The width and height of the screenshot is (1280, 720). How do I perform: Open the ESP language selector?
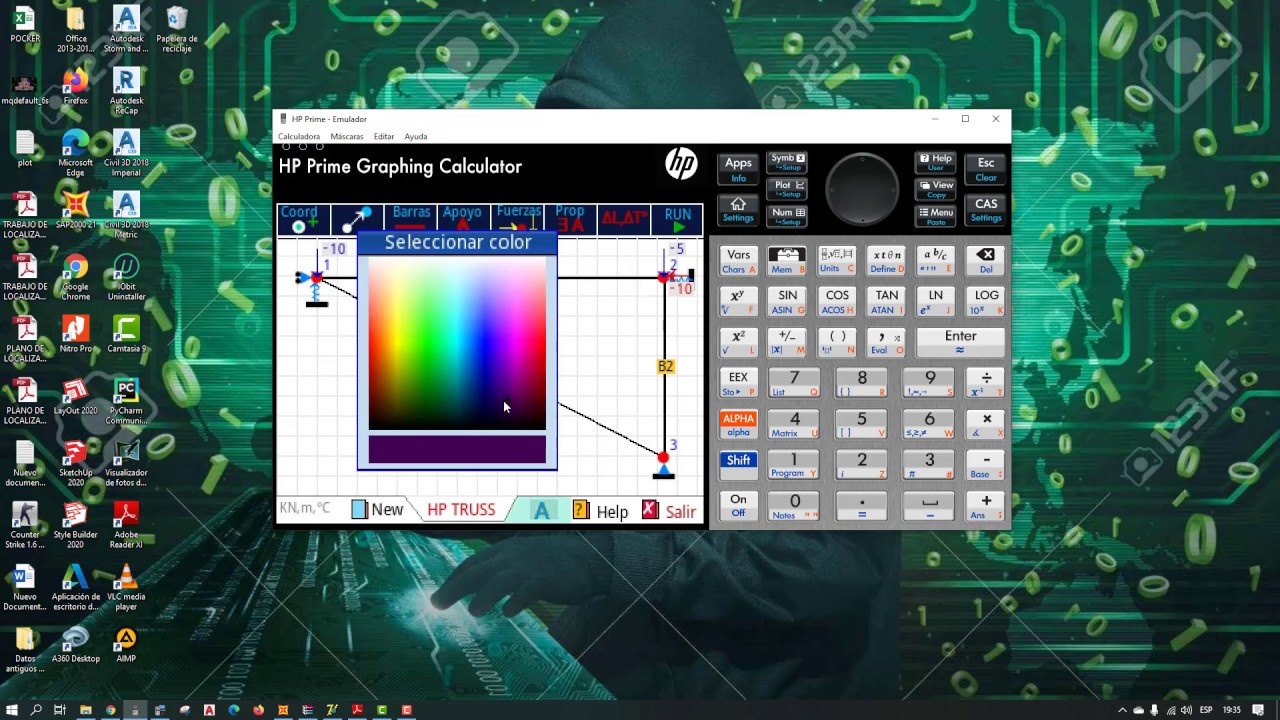[x=1206, y=710]
